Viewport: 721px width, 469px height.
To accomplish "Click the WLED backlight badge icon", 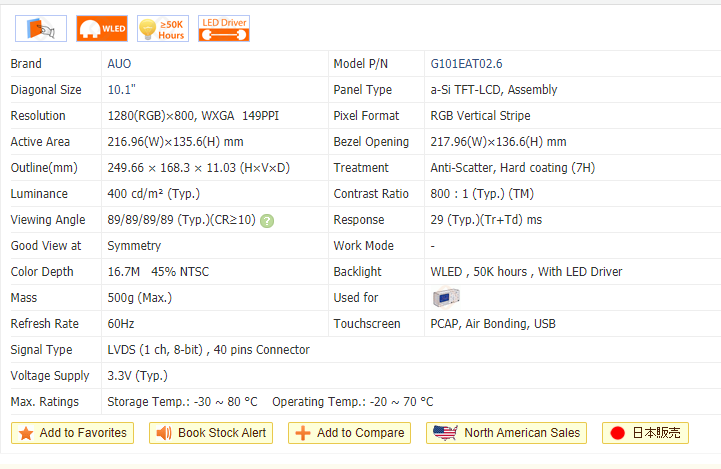I will (102, 28).
